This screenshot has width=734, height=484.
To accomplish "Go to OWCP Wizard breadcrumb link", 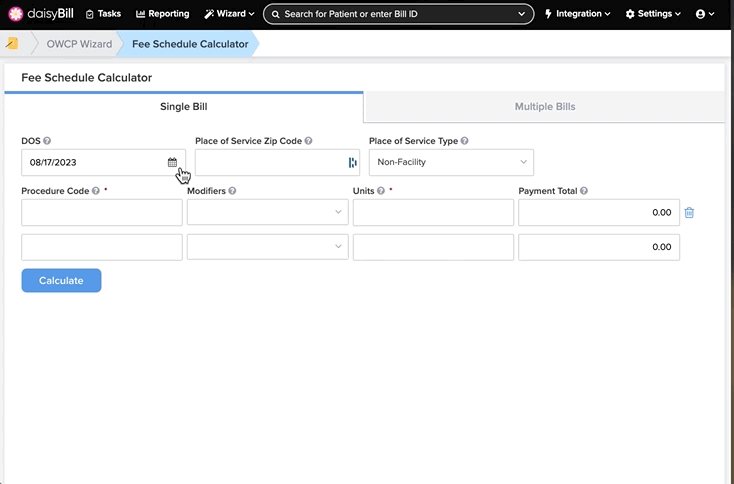I will coord(79,44).
